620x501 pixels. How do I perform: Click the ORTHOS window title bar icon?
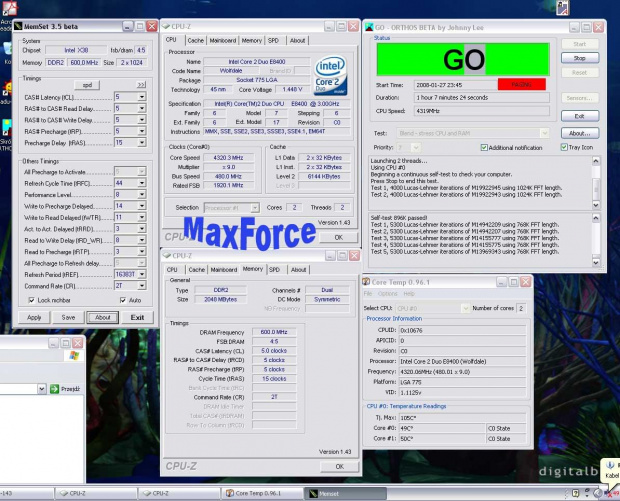369,27
